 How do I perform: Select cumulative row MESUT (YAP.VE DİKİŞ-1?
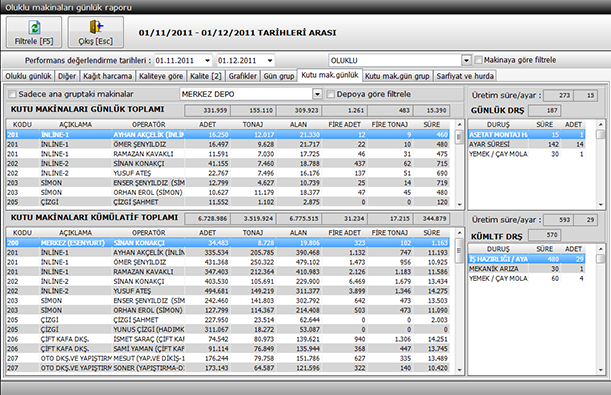(228, 358)
